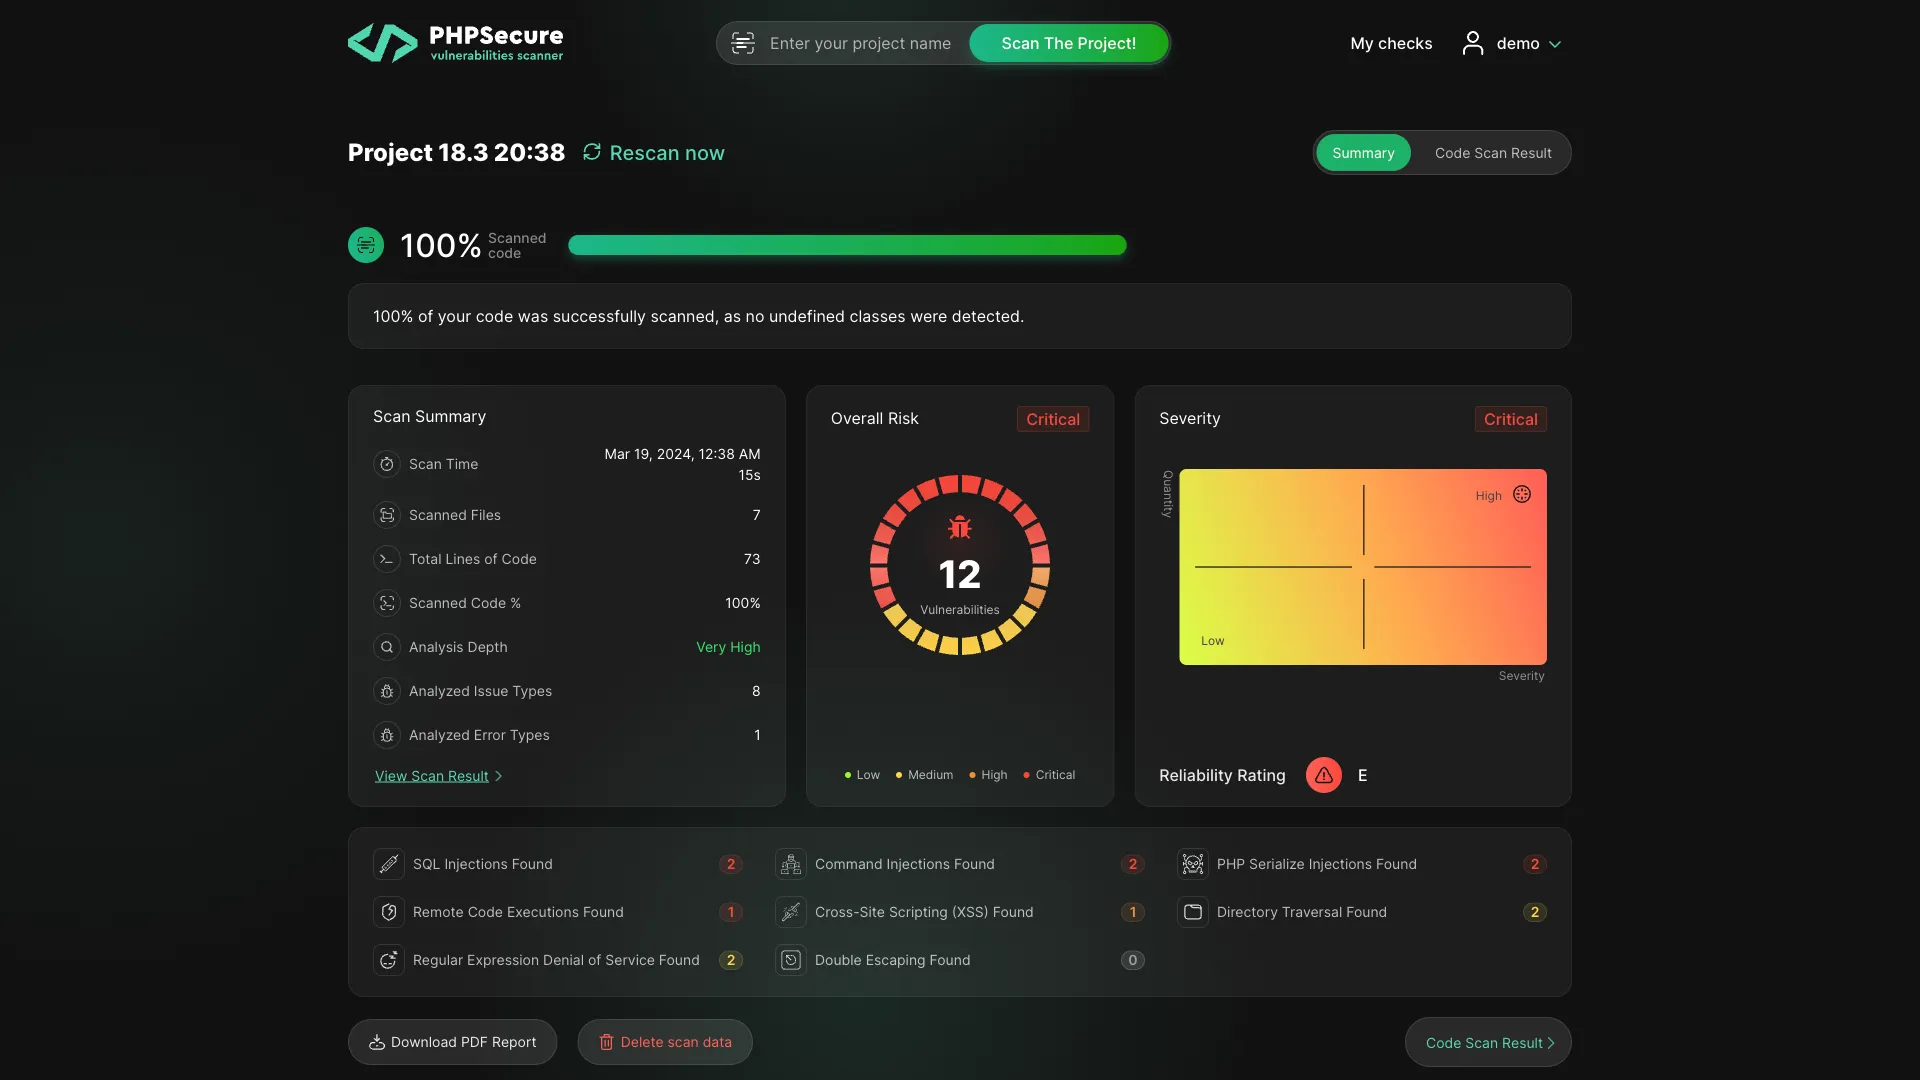Switch to Code Scan Result tab
Viewport: 1920px width, 1080px height.
click(x=1494, y=152)
